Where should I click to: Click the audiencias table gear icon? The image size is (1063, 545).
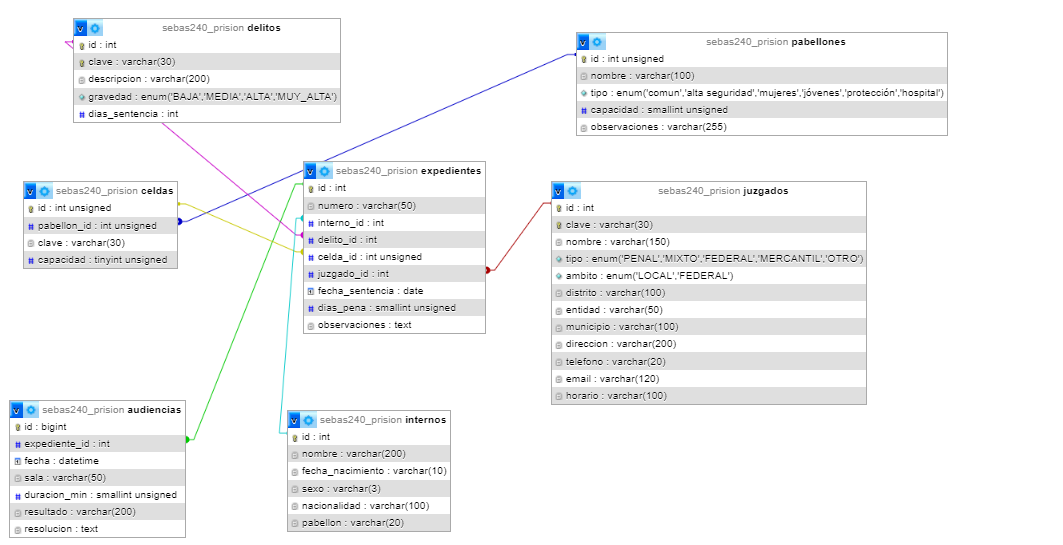click(31, 410)
